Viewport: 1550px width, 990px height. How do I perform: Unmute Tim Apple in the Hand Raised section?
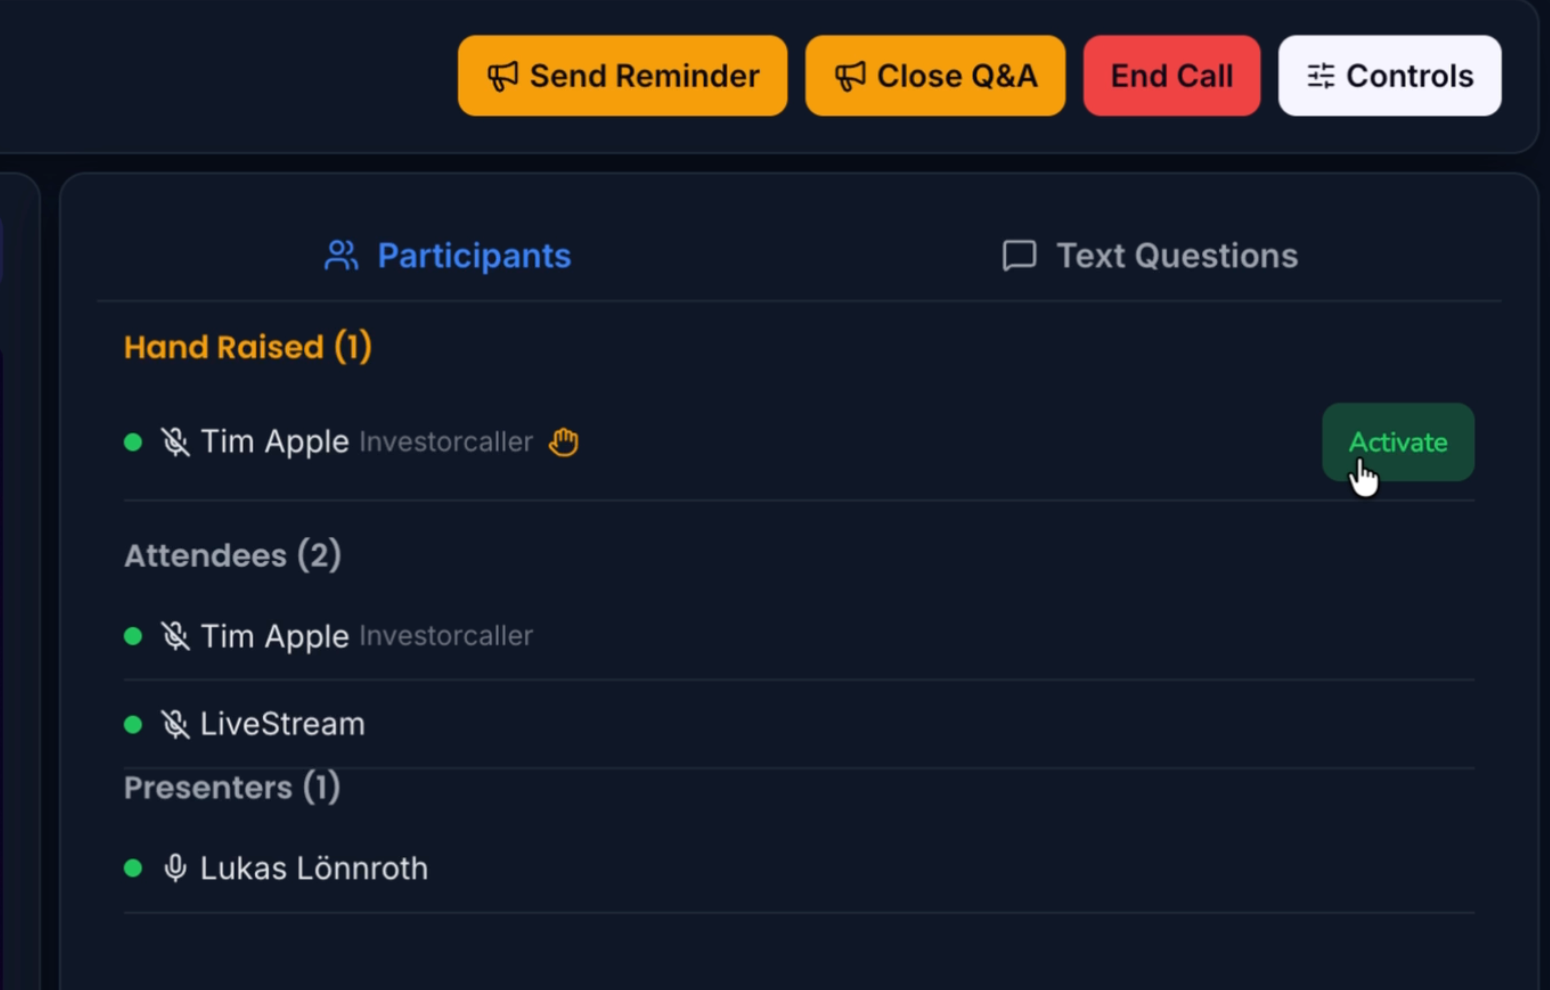coord(176,441)
